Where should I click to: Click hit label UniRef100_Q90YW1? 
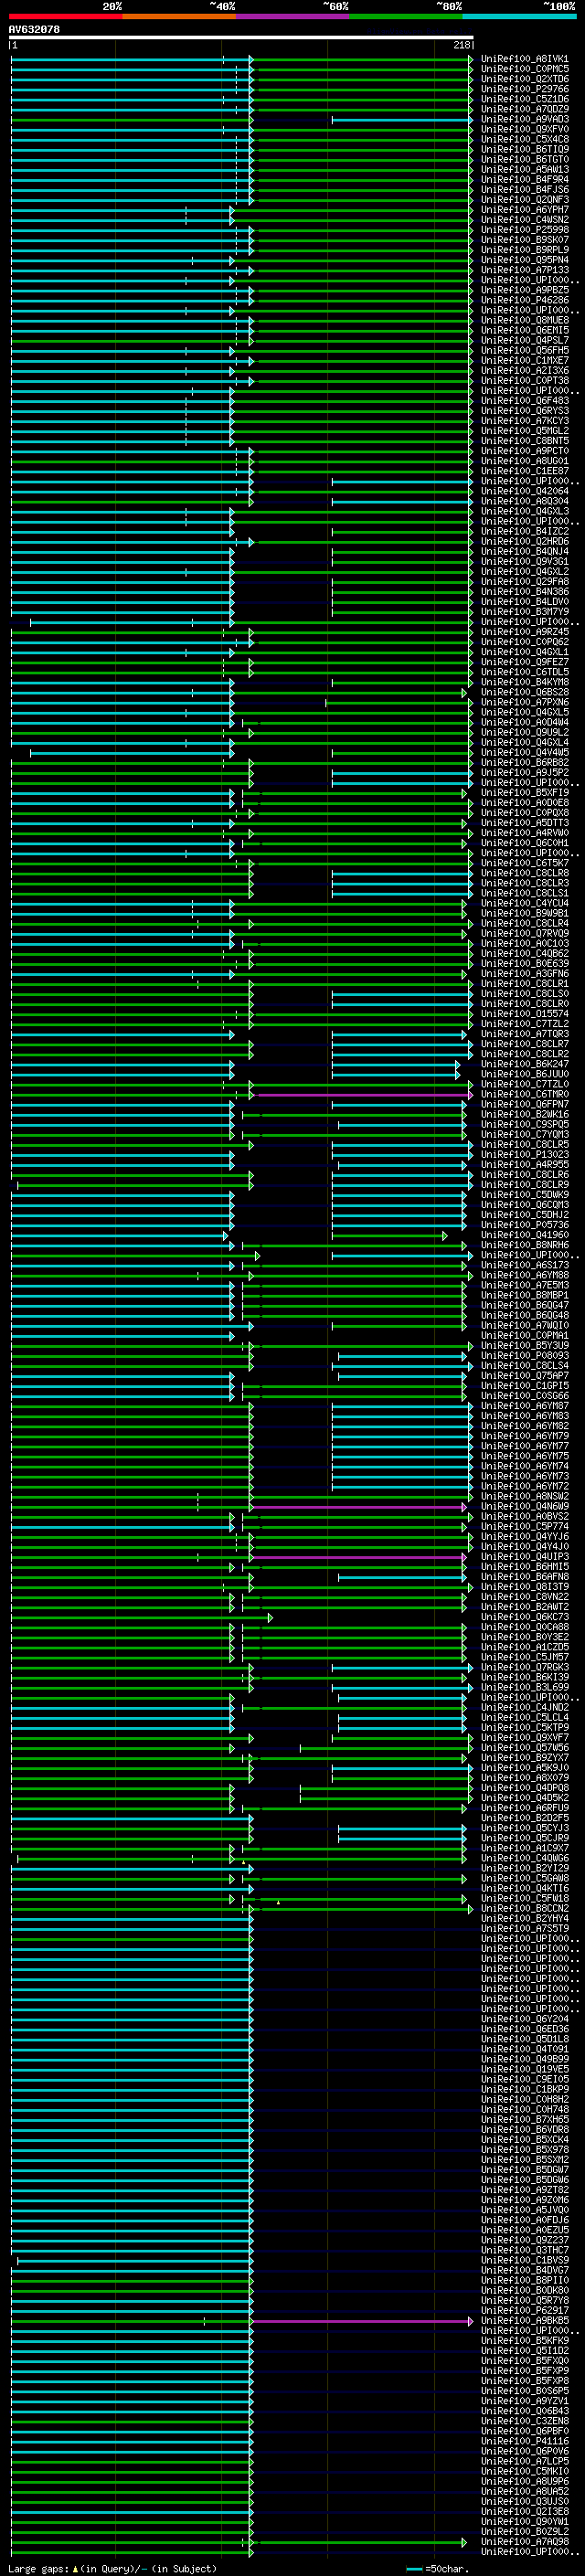pyautogui.click(x=525, y=2521)
